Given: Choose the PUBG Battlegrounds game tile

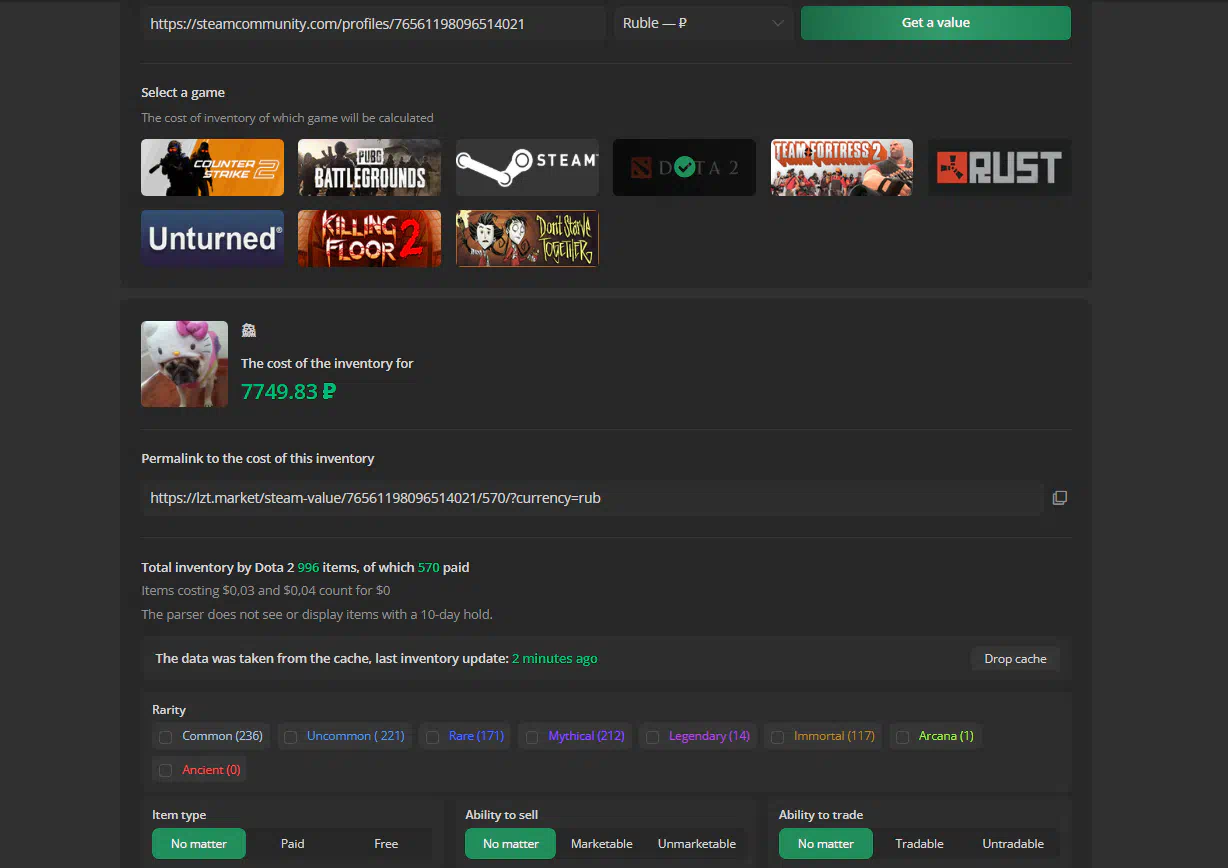Looking at the screenshot, I should [x=369, y=167].
